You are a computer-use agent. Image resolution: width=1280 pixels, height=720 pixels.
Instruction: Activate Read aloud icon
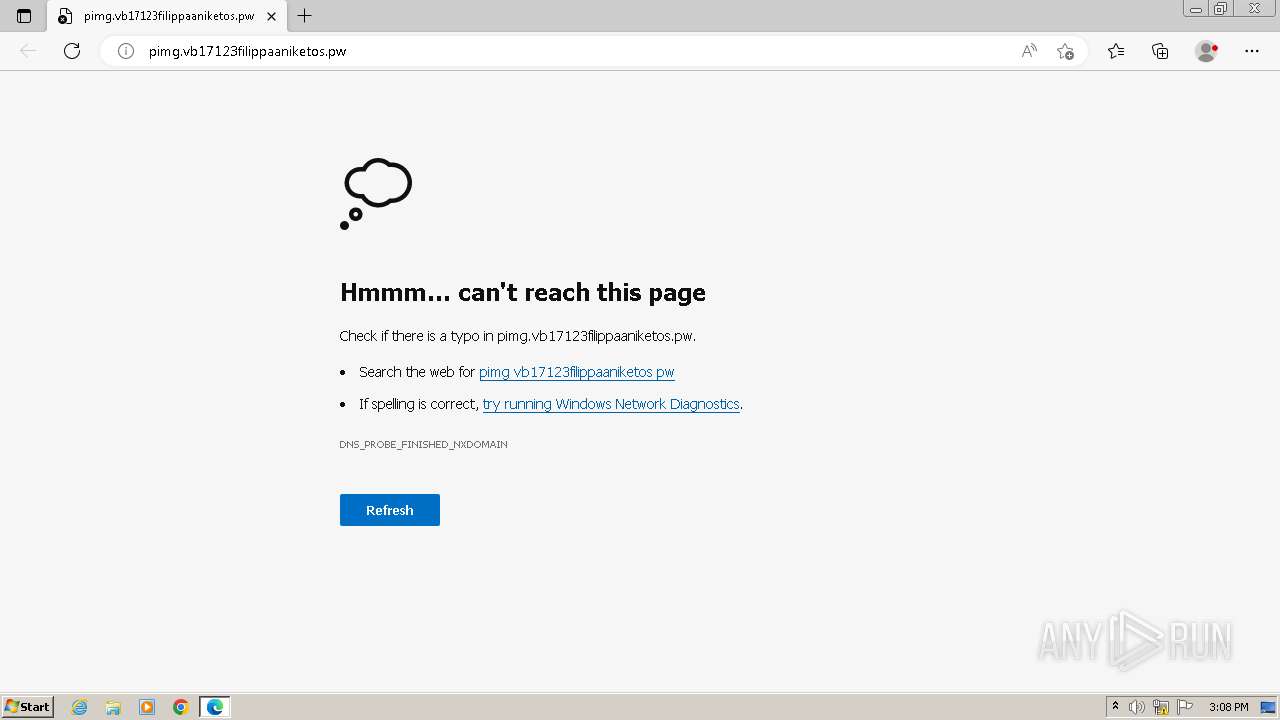[x=1029, y=51]
